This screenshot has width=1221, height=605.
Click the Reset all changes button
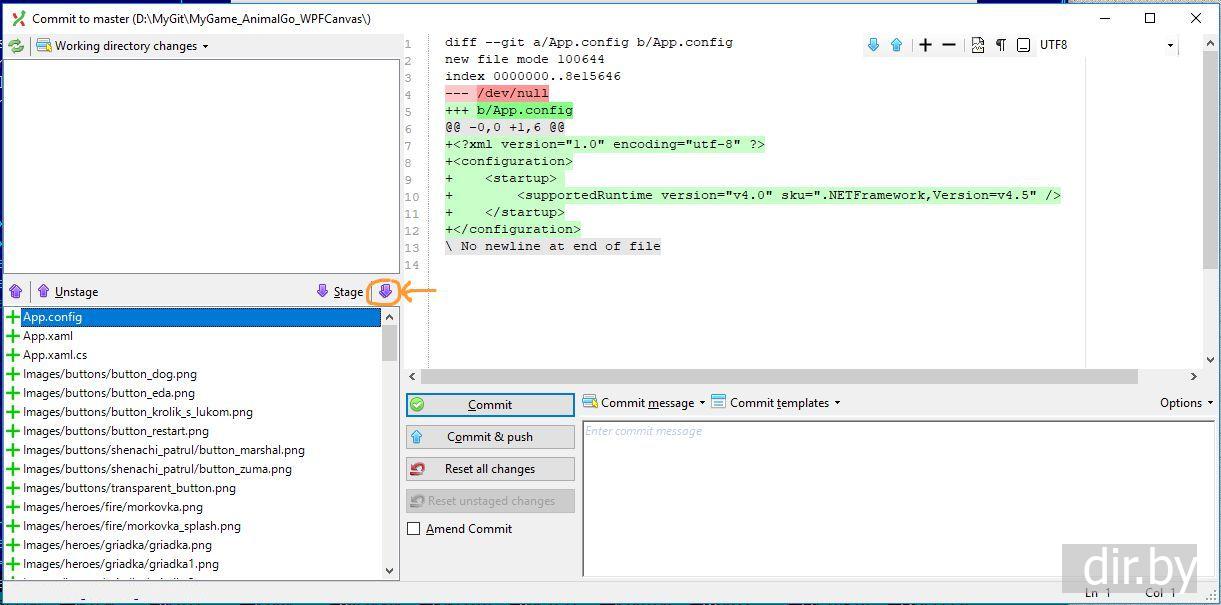click(490, 469)
